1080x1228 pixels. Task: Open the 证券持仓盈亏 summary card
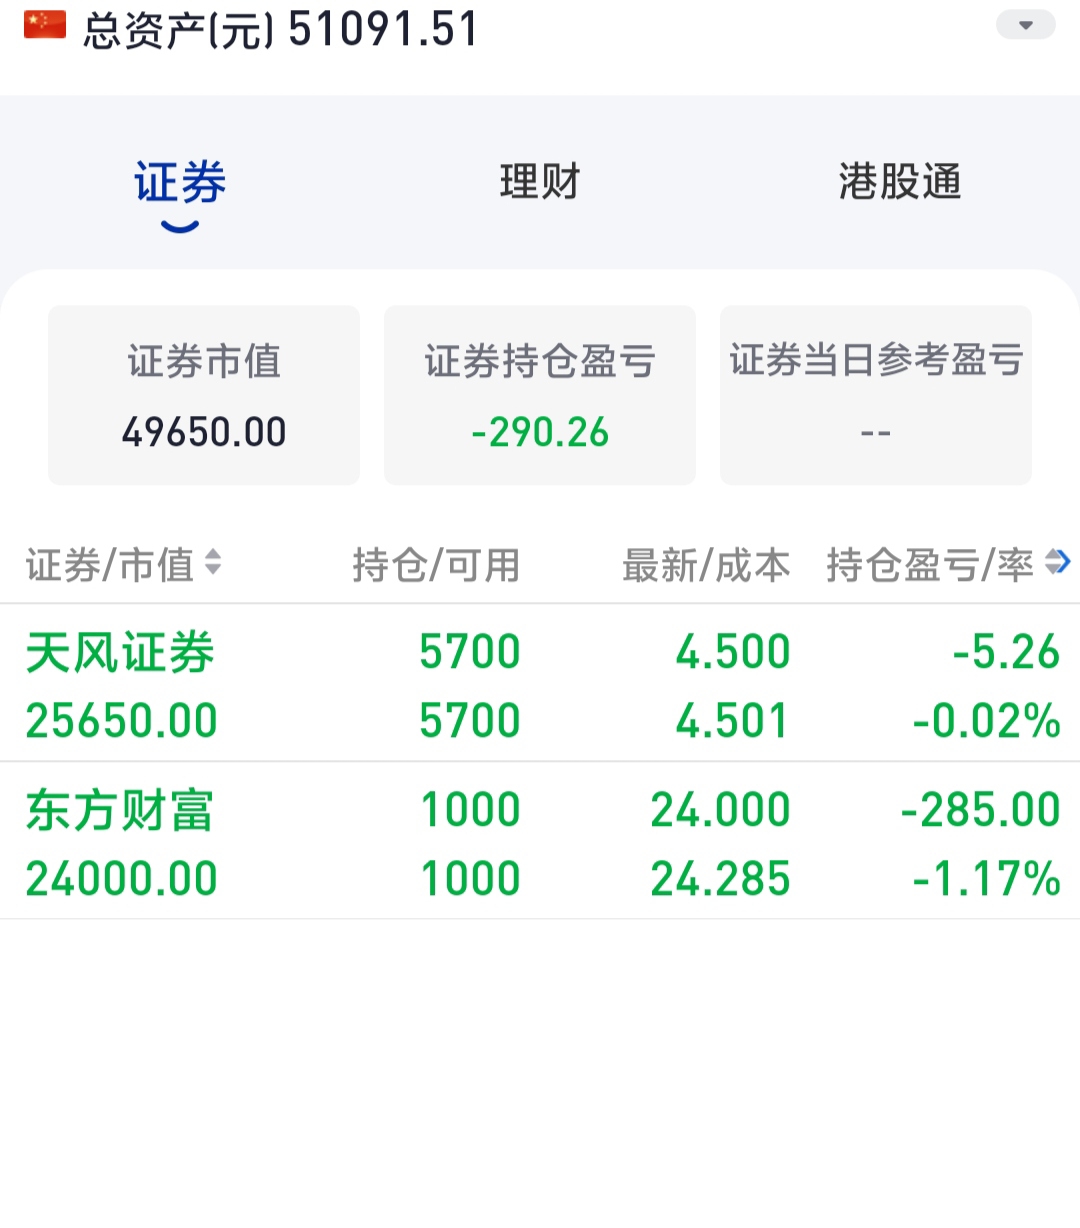(540, 395)
